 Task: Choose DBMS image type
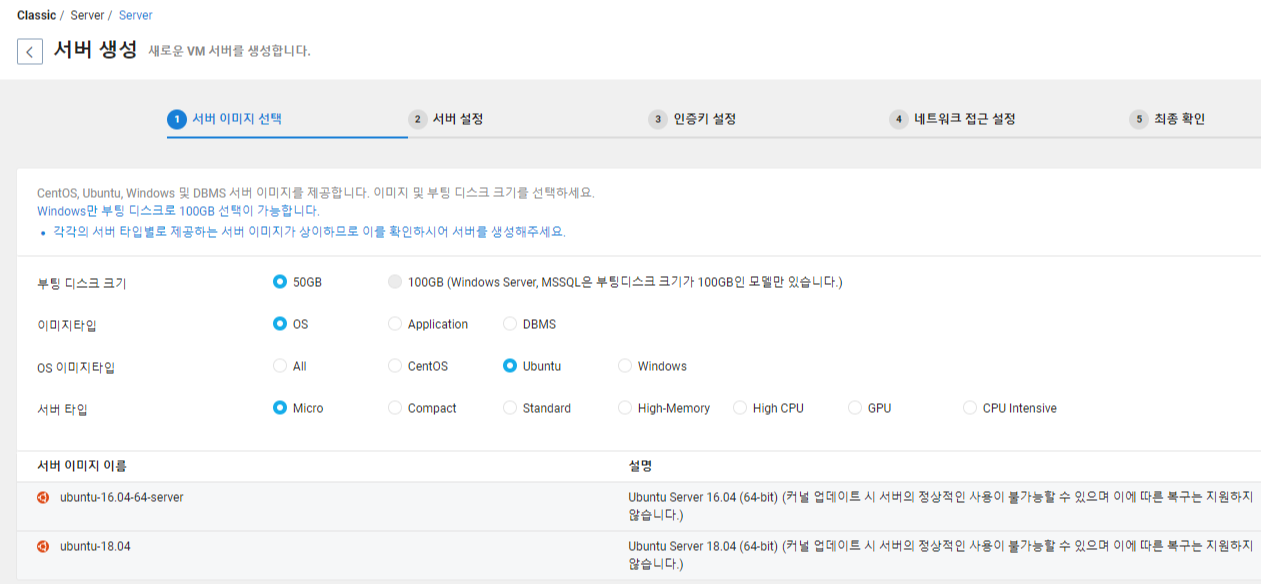510,324
